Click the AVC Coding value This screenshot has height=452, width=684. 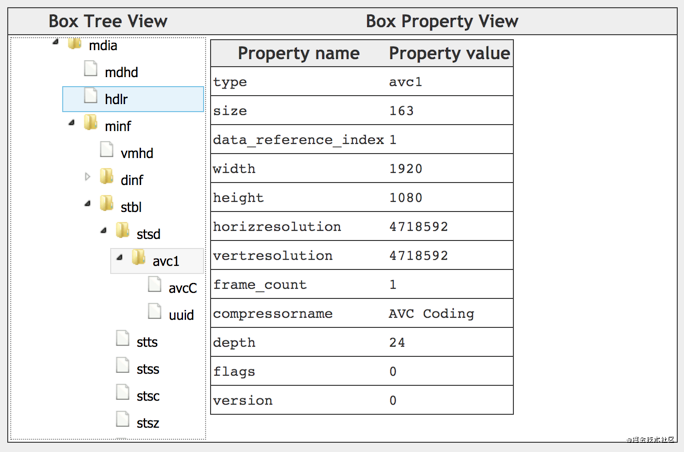[431, 314]
